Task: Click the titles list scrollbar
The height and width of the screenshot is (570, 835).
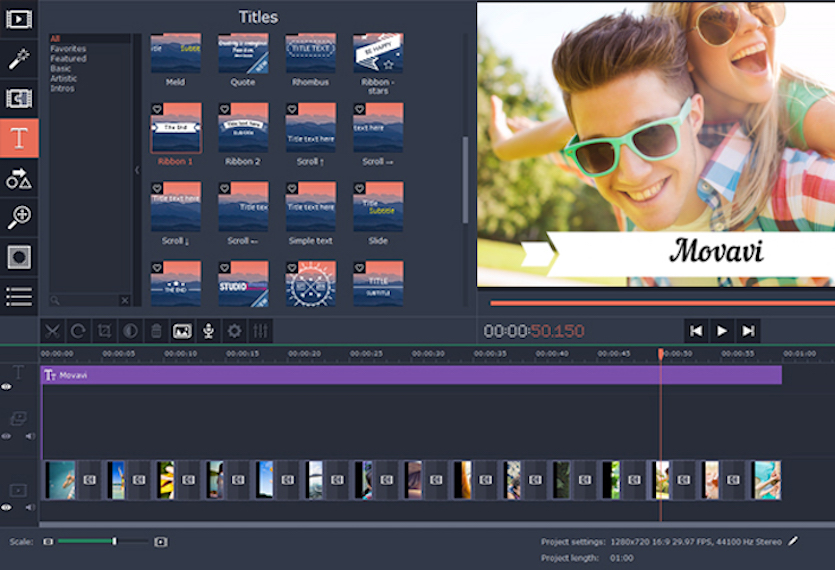Action: point(465,180)
